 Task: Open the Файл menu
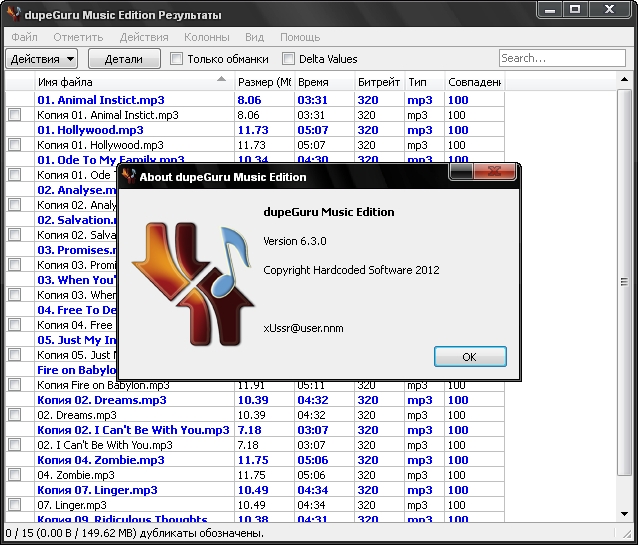click(x=24, y=37)
